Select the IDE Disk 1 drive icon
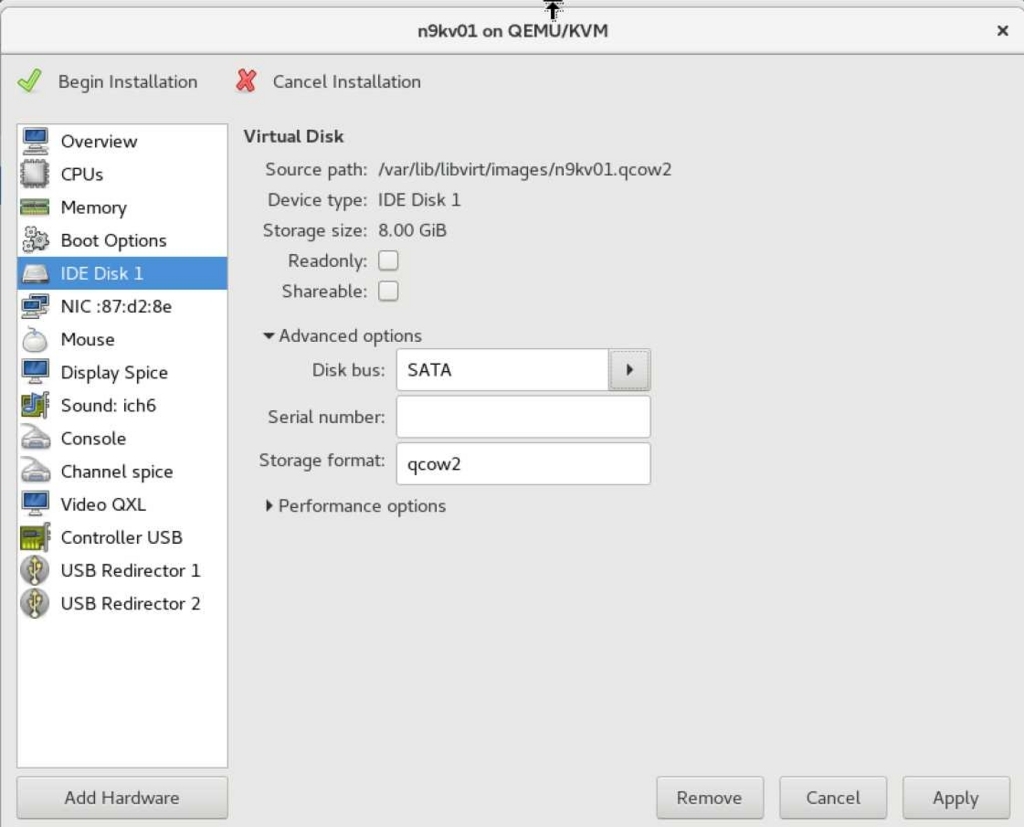The image size is (1024, 827). point(35,273)
